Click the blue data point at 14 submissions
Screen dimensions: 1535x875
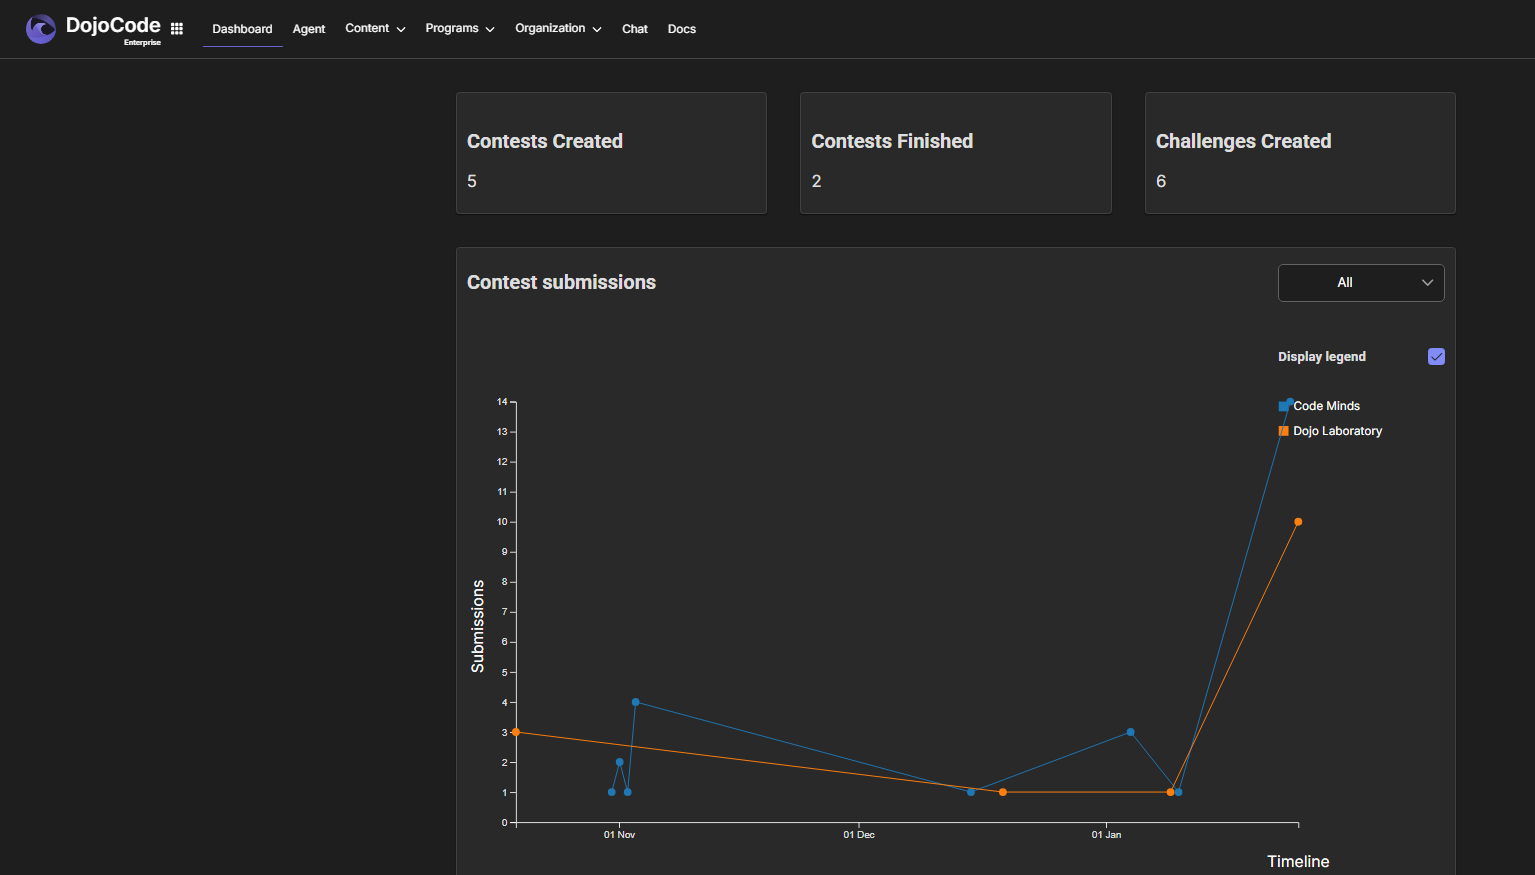click(1290, 402)
